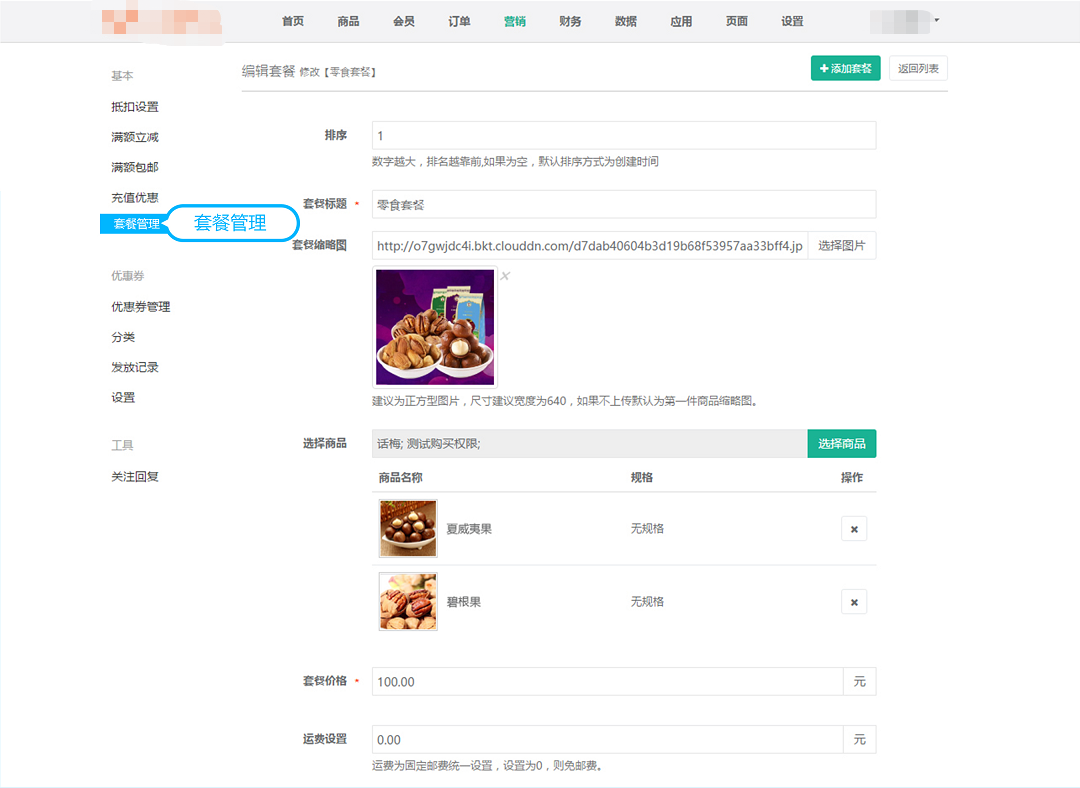The height and width of the screenshot is (788, 1080).
Task: Focus the 套餐价格 input field
Action: point(608,681)
